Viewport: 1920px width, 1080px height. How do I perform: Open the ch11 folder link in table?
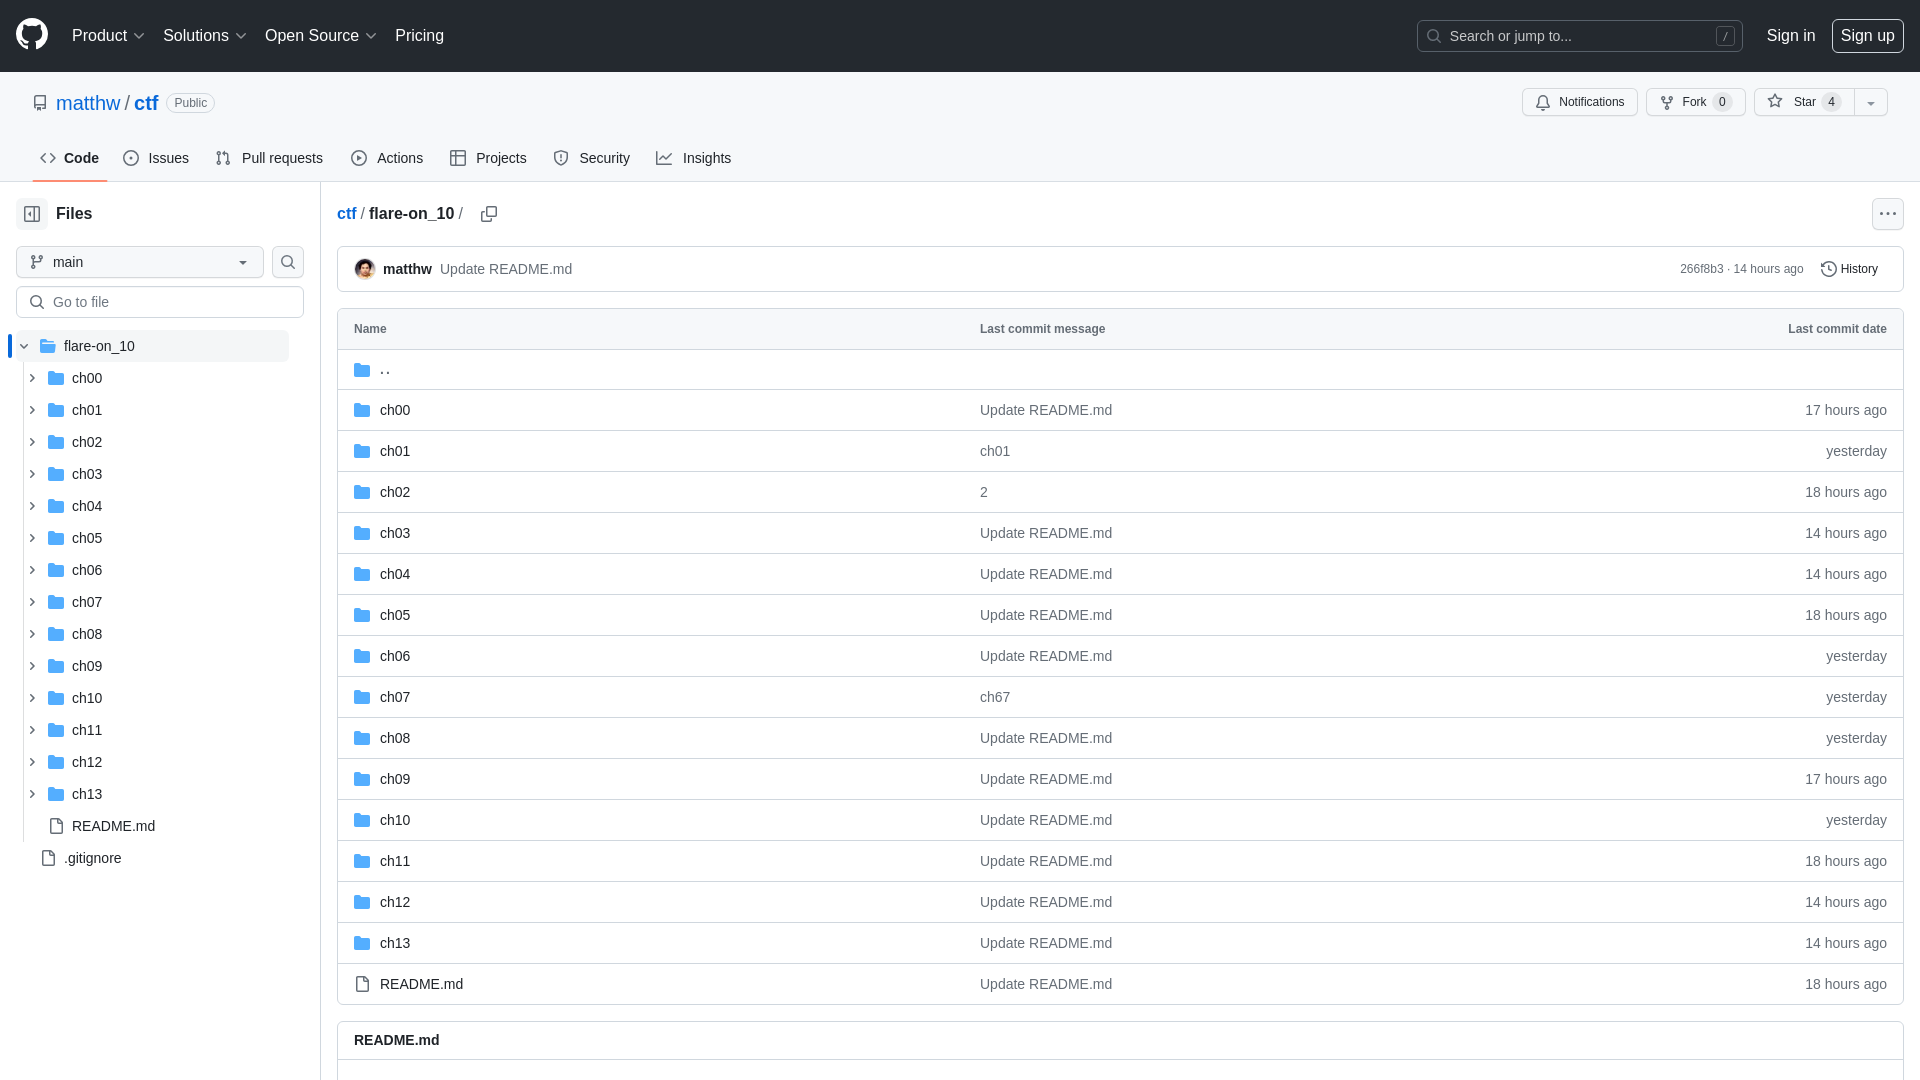[395, 861]
